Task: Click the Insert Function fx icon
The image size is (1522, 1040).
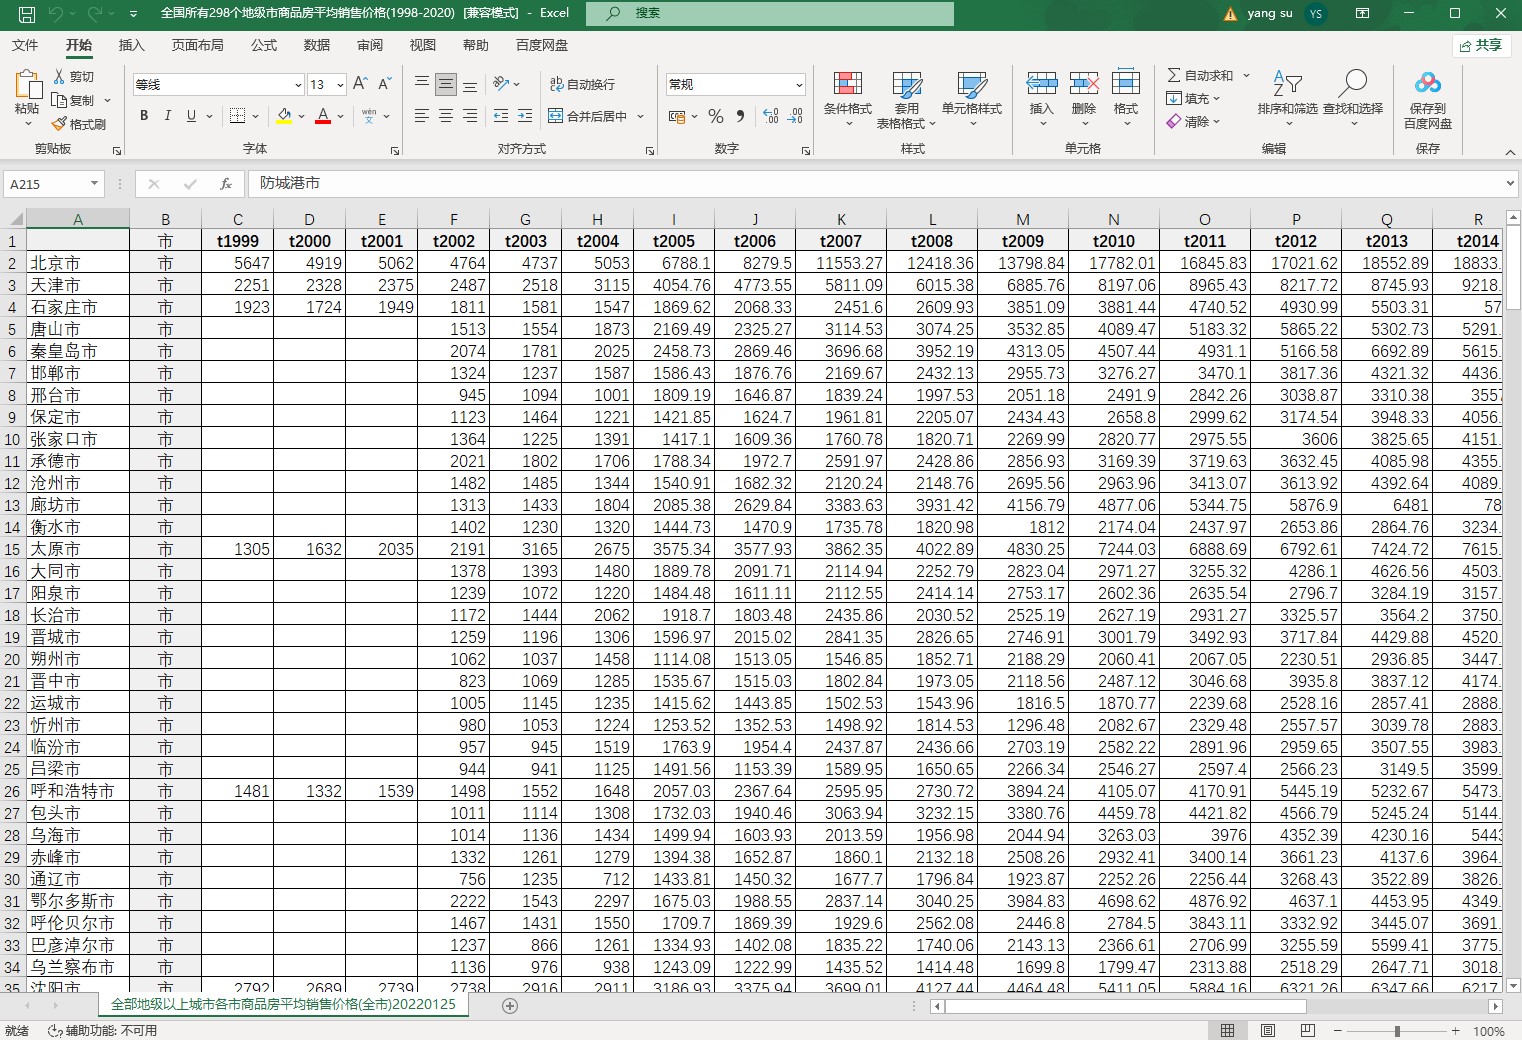Action: pos(226,184)
